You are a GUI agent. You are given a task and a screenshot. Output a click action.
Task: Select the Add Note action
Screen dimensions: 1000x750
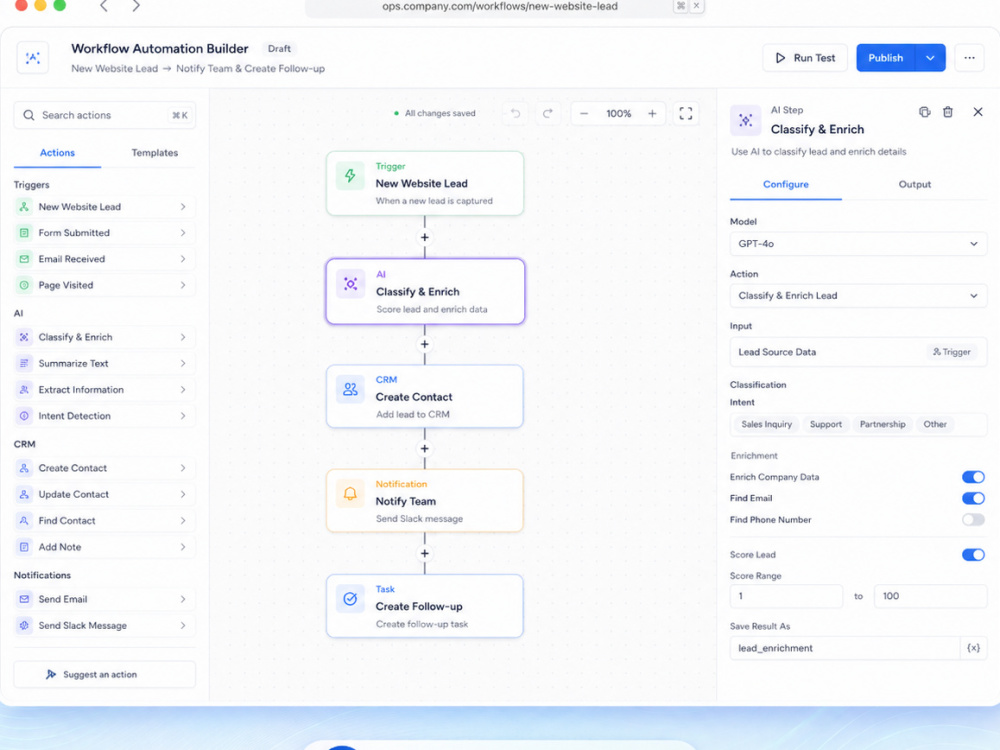(x=105, y=547)
